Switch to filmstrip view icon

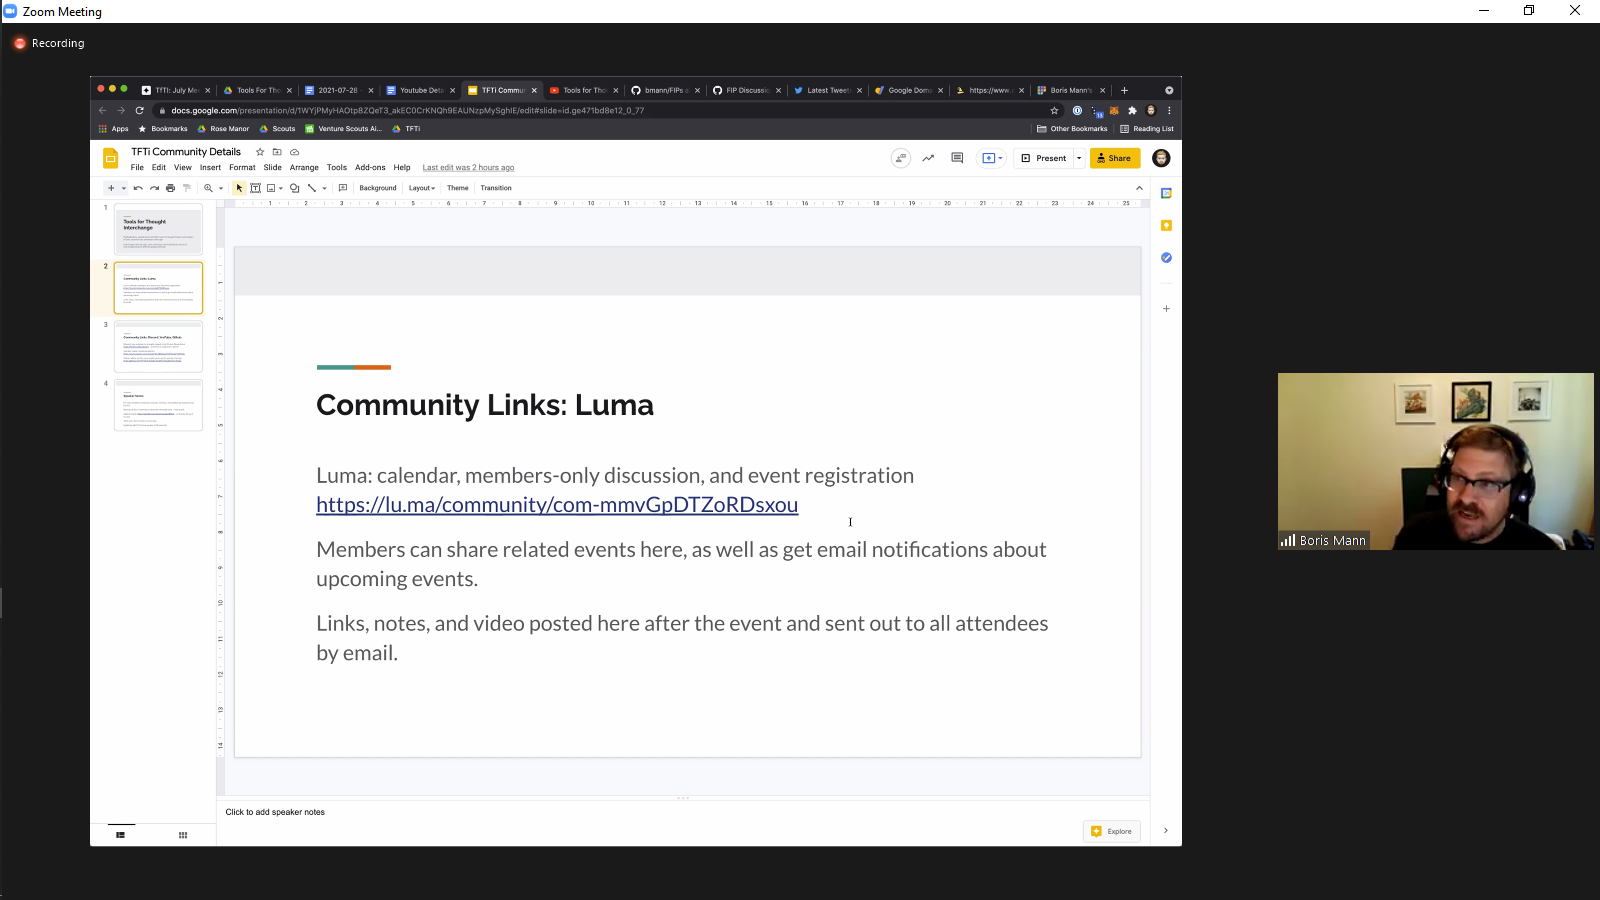(x=120, y=835)
